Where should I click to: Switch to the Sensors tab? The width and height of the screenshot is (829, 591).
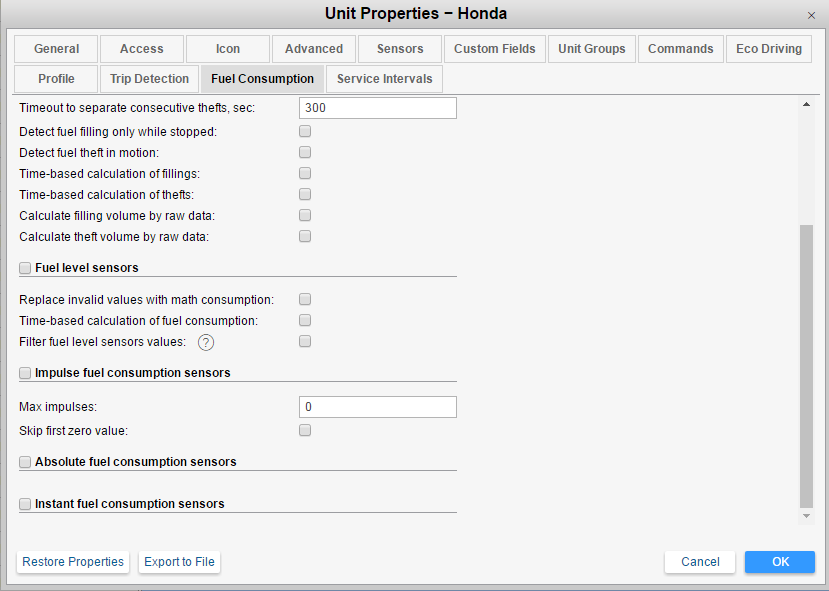[x=400, y=49]
